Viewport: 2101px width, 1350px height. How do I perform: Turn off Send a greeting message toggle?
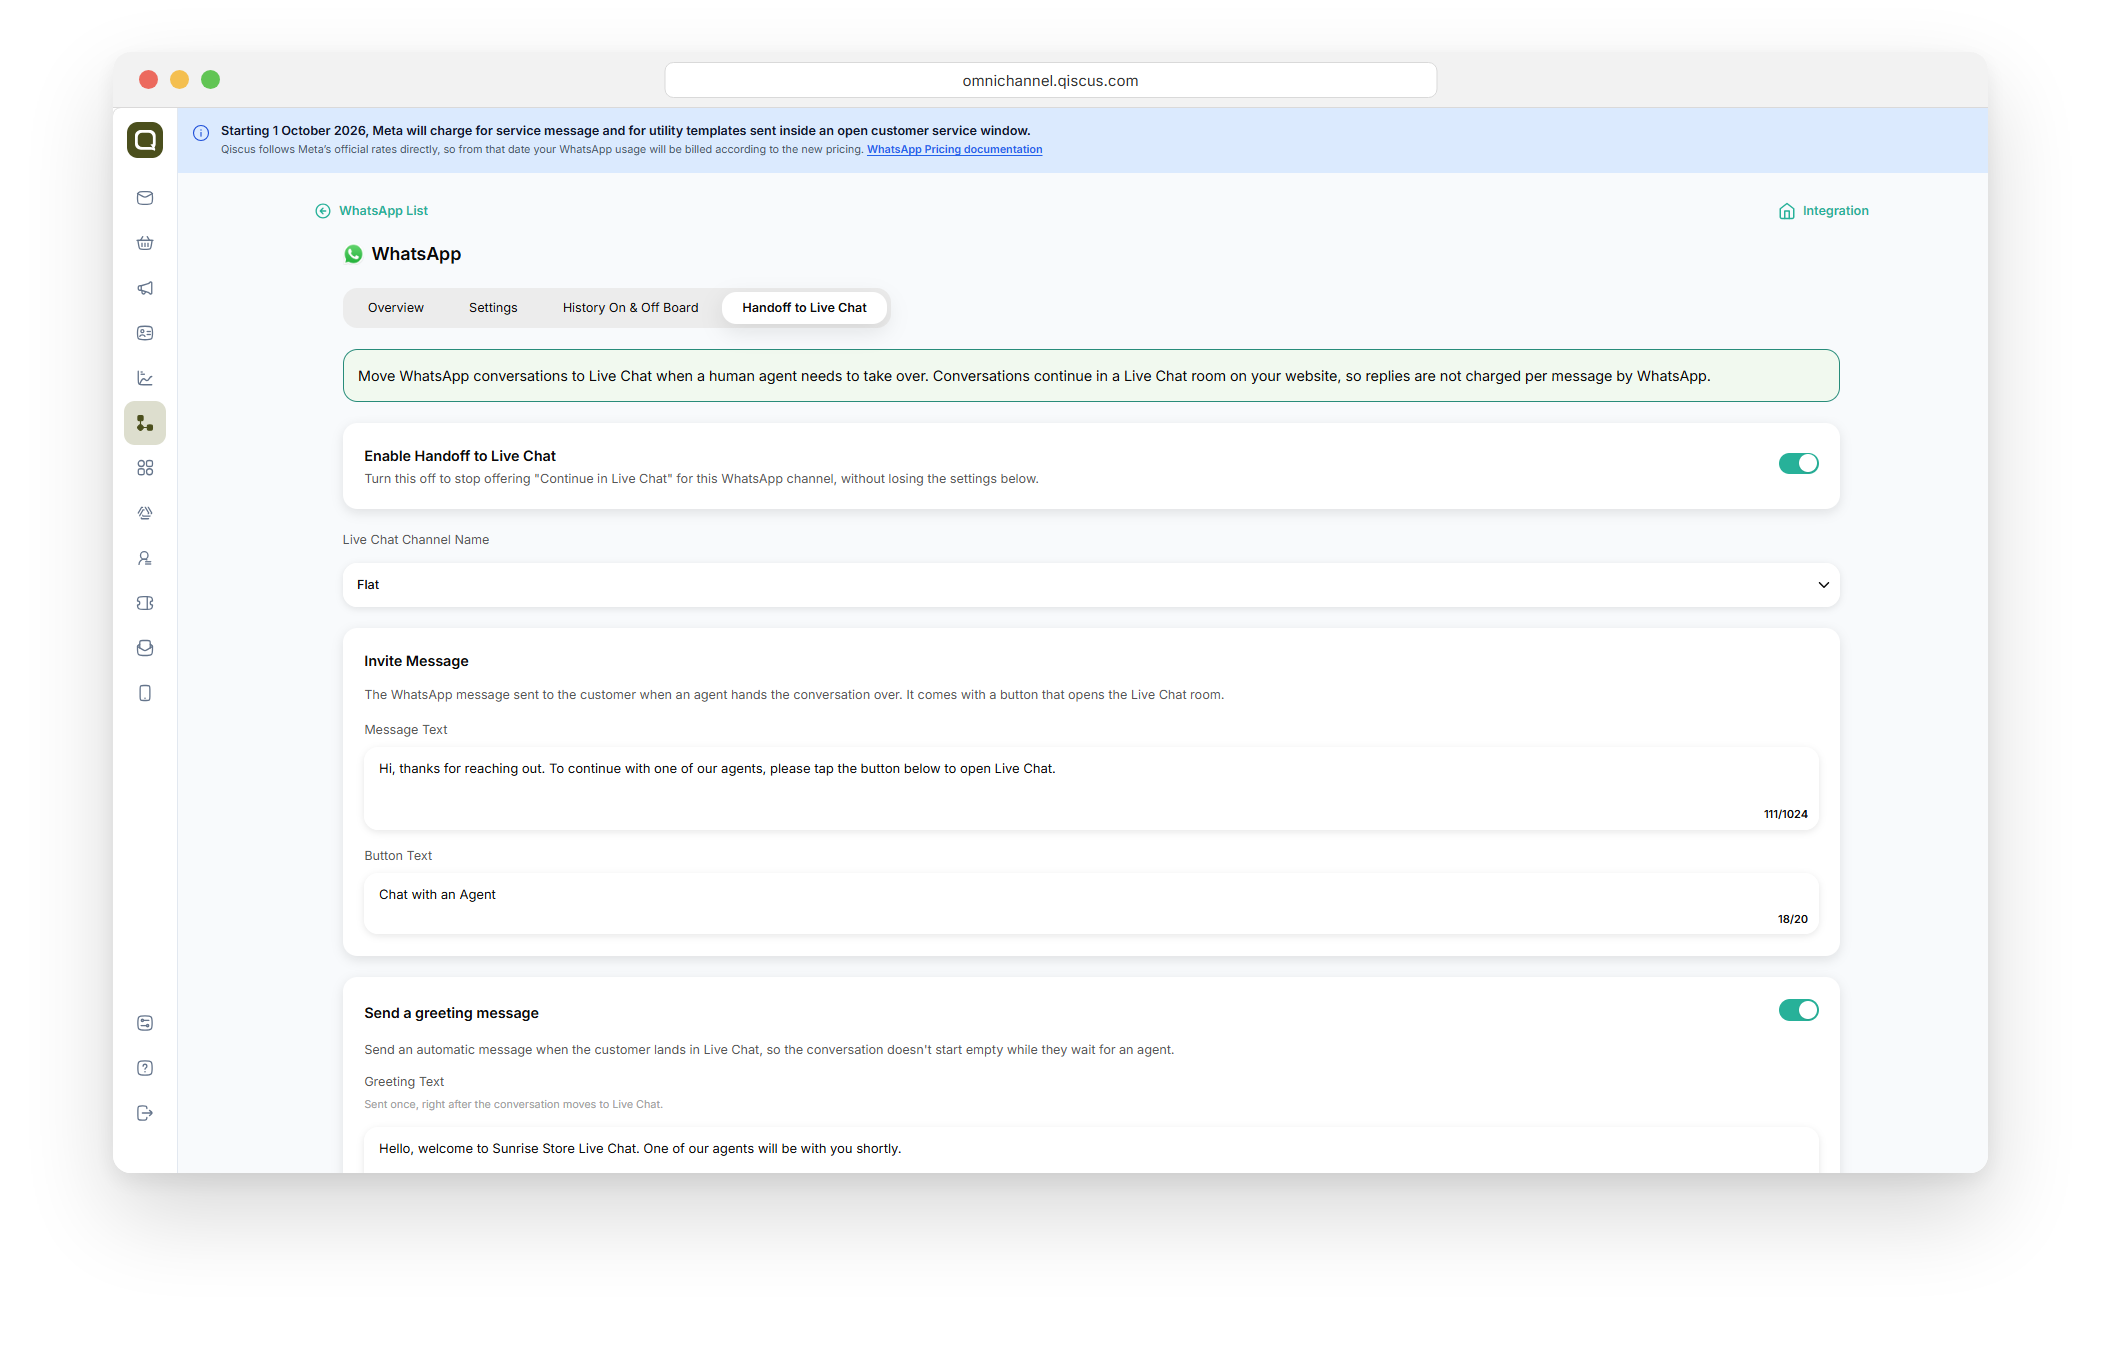point(1798,1010)
